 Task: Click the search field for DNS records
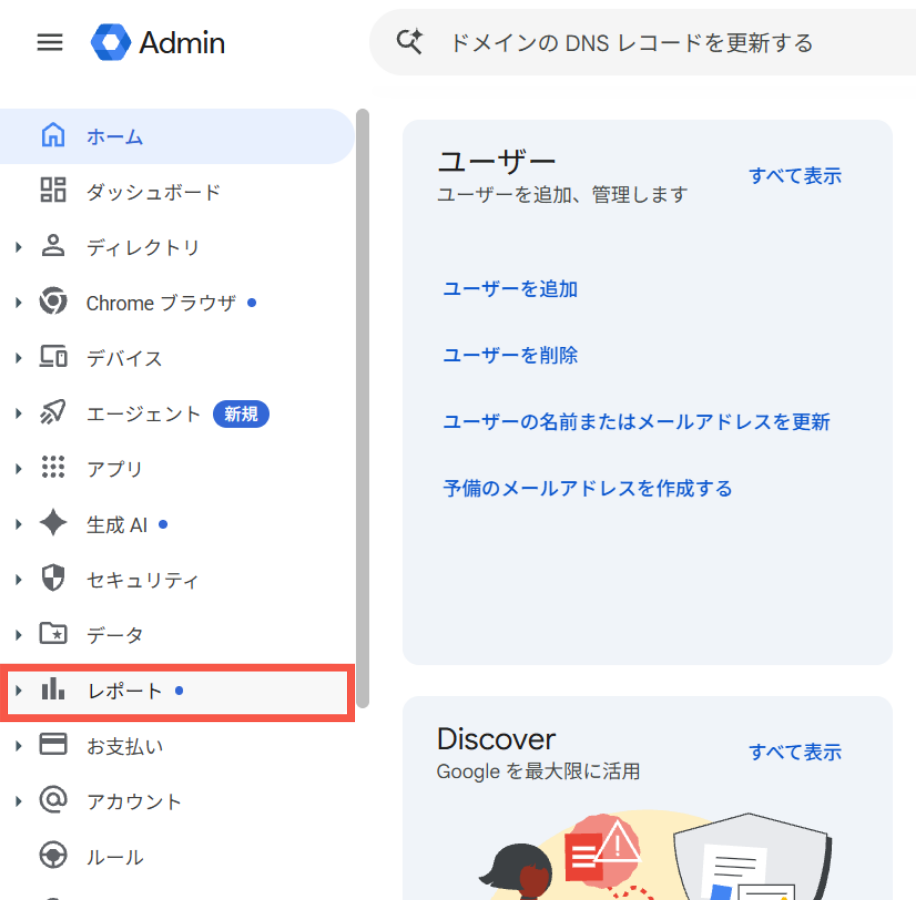(643, 42)
